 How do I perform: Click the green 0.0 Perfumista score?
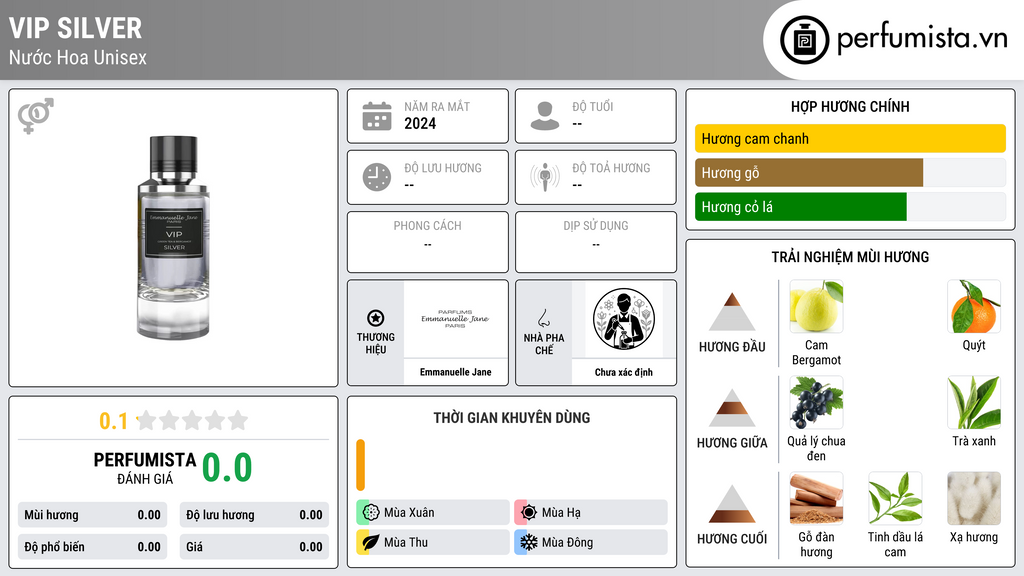click(227, 467)
